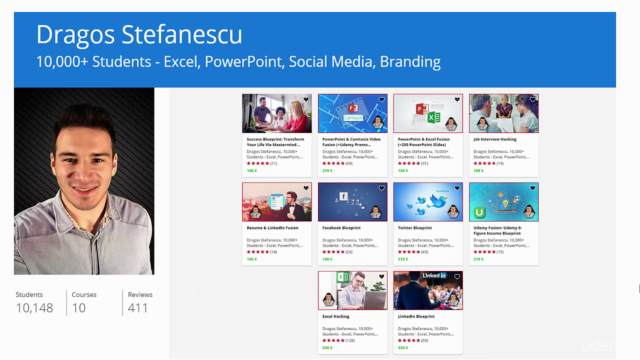The image size is (640, 360).
Task: Wishlist heart on PowerPoint & Camtasia course
Action: (x=382, y=99)
